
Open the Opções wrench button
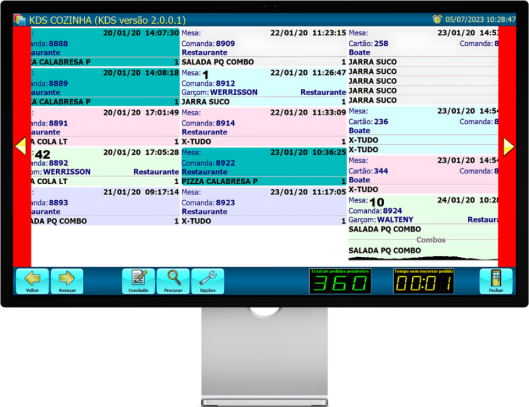tap(207, 281)
